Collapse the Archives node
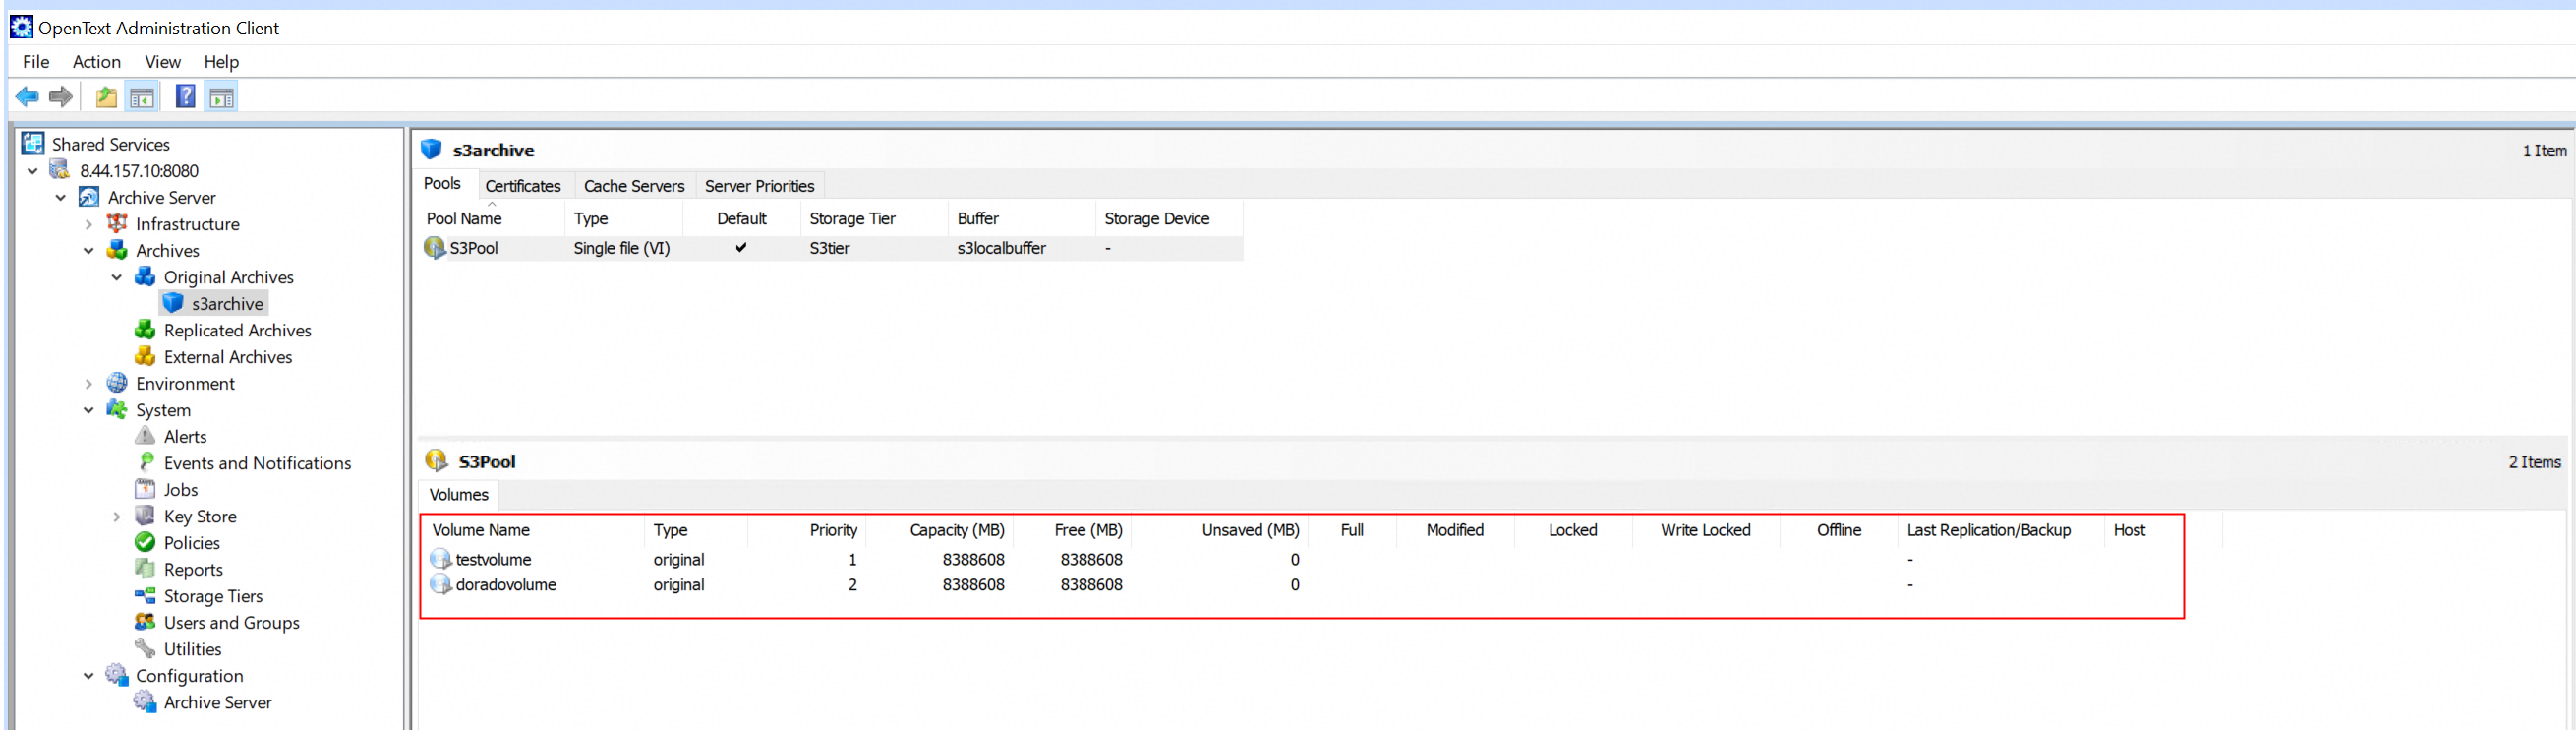2576x730 pixels. tap(89, 251)
